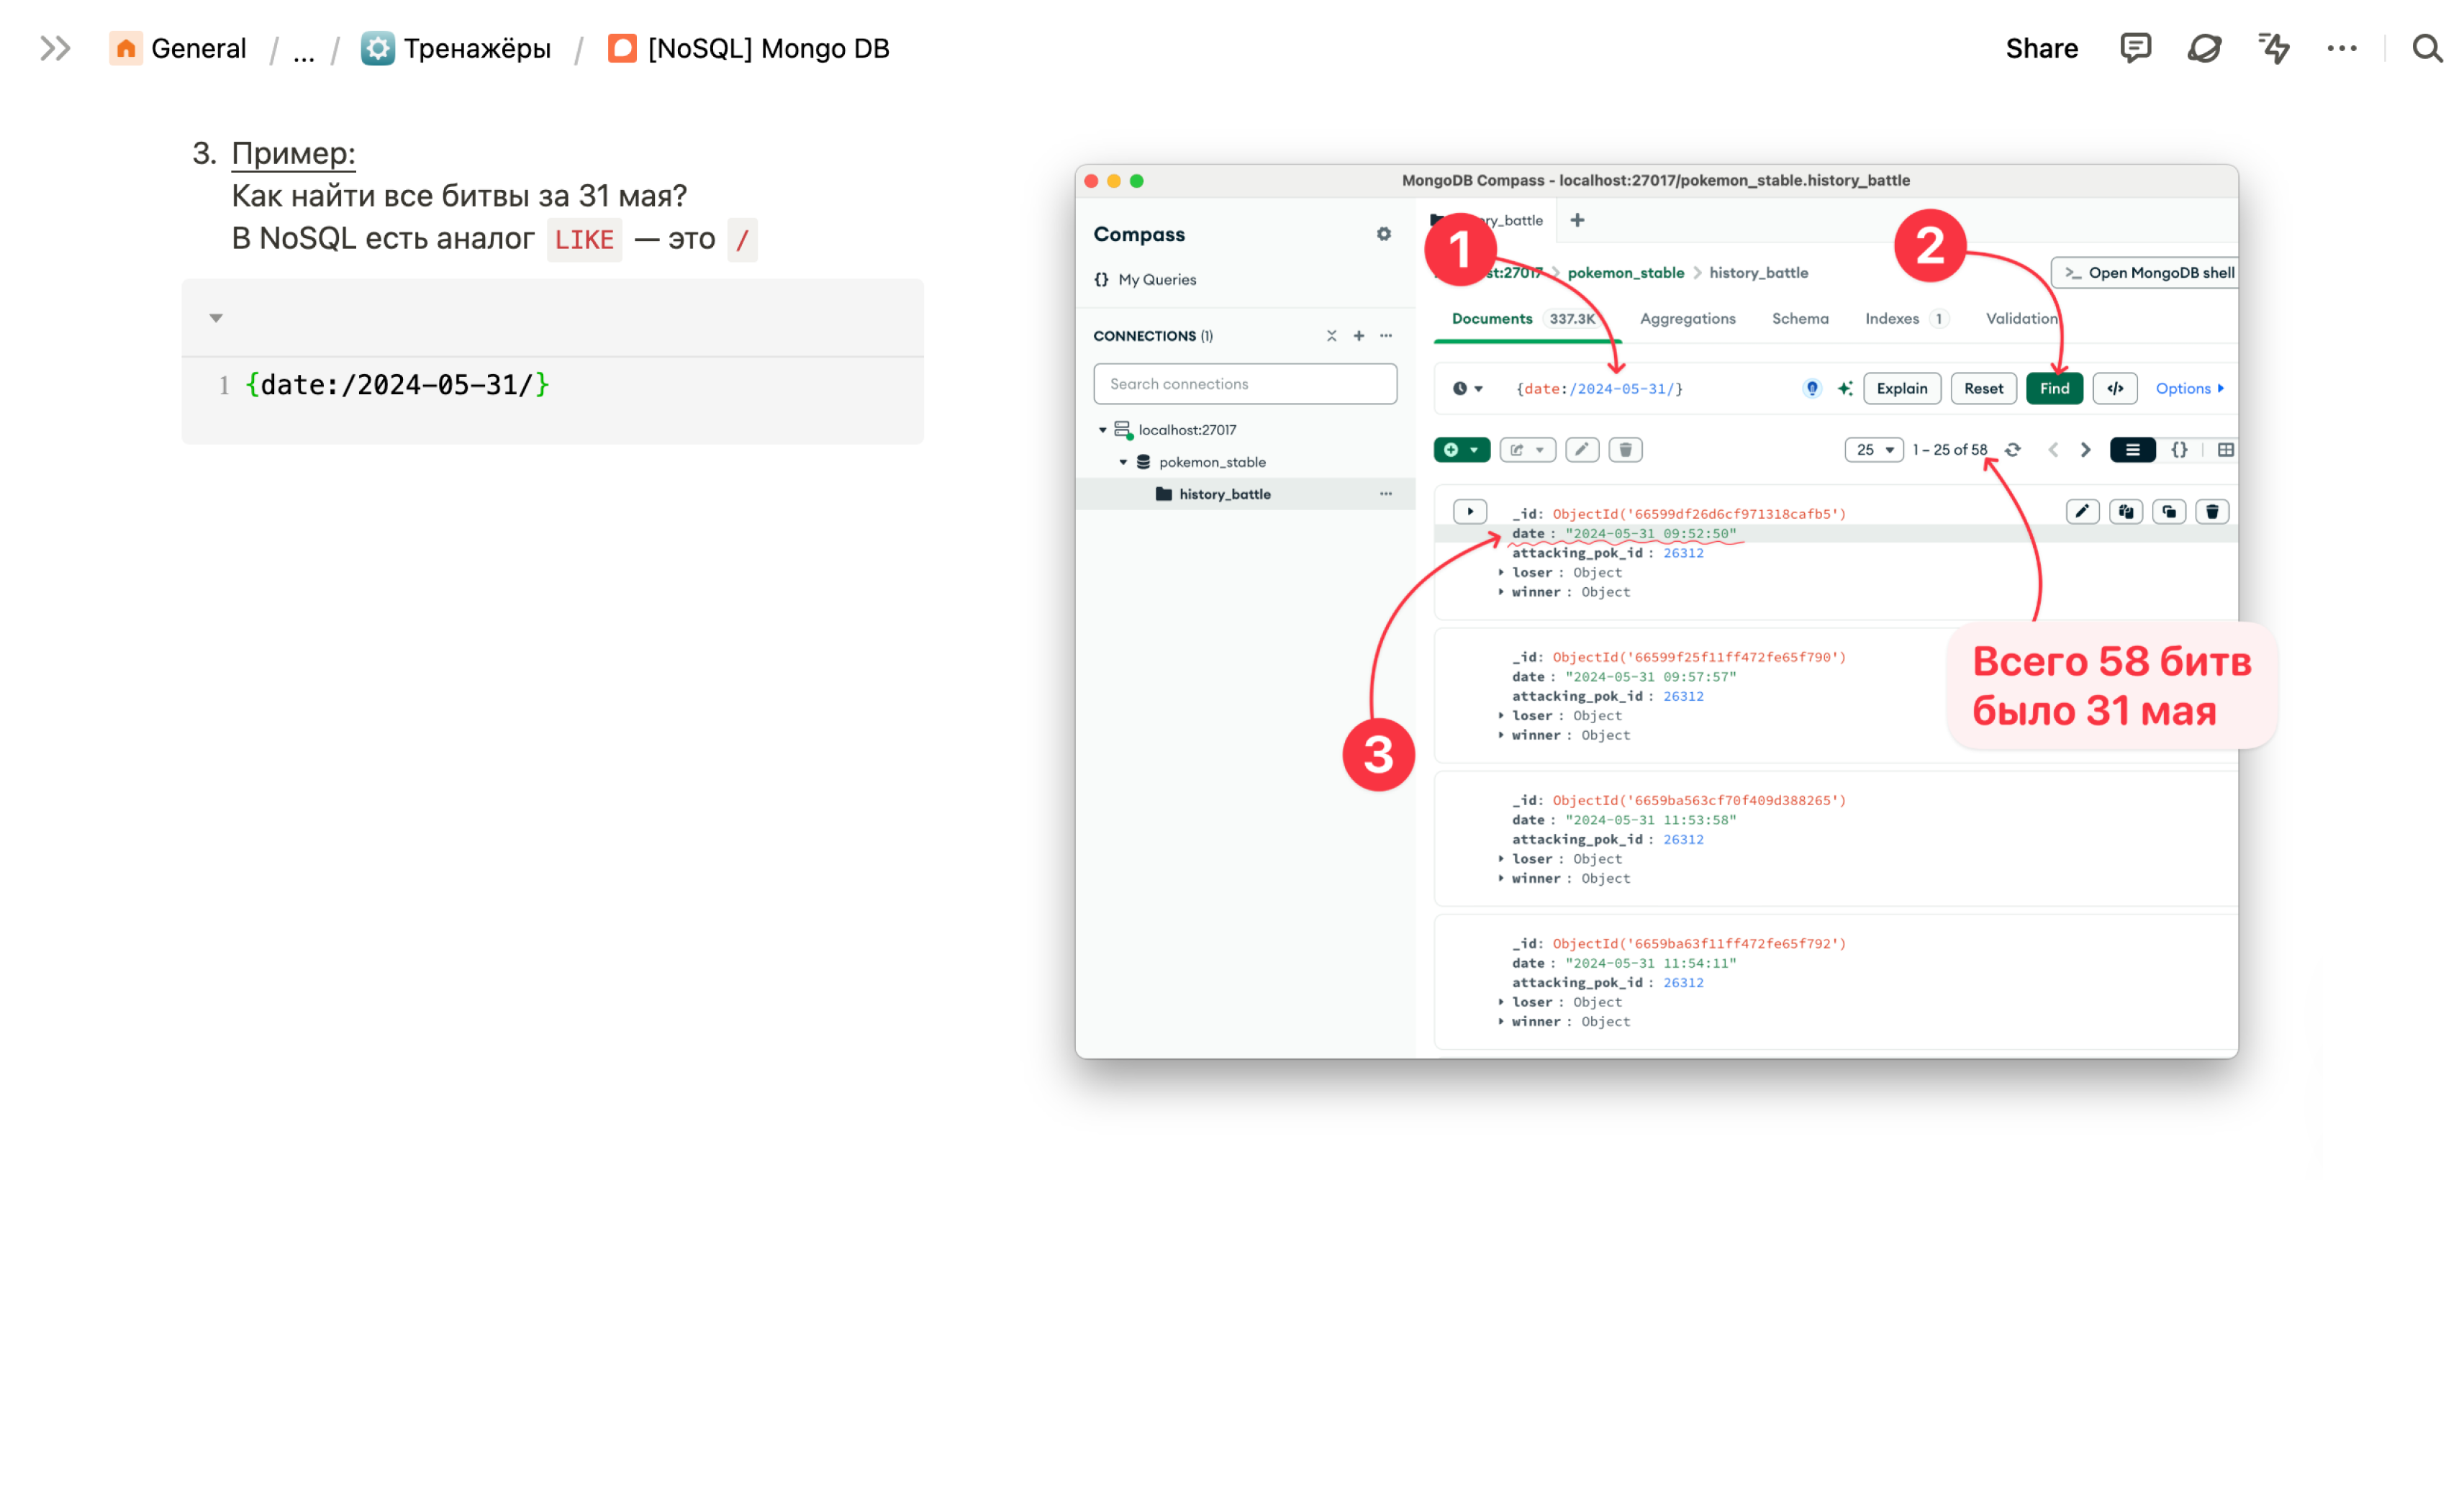Expand the Notion sidebar with double-chevron icon

(x=55, y=48)
